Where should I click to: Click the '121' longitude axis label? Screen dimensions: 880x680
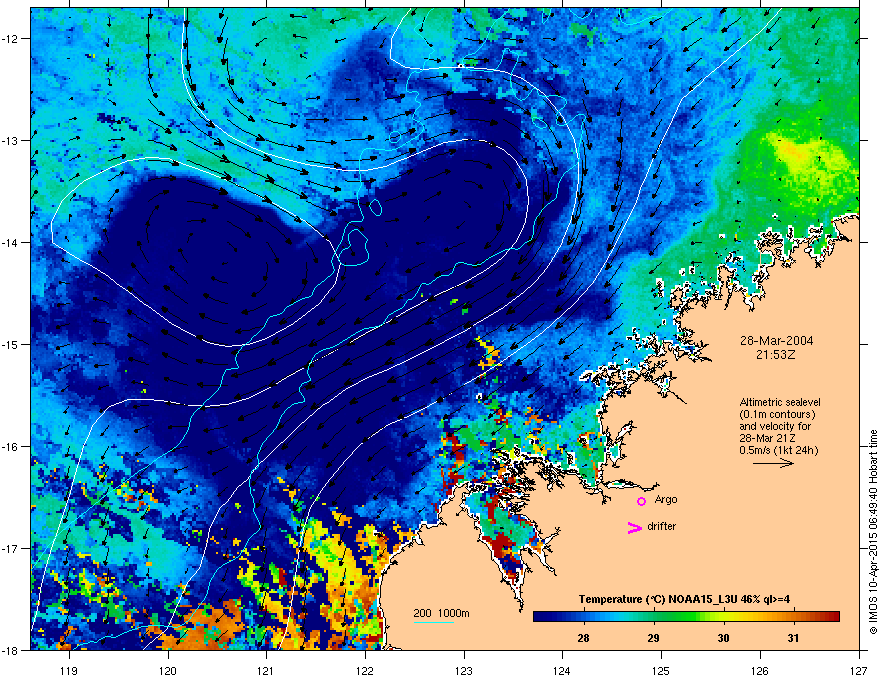click(266, 670)
